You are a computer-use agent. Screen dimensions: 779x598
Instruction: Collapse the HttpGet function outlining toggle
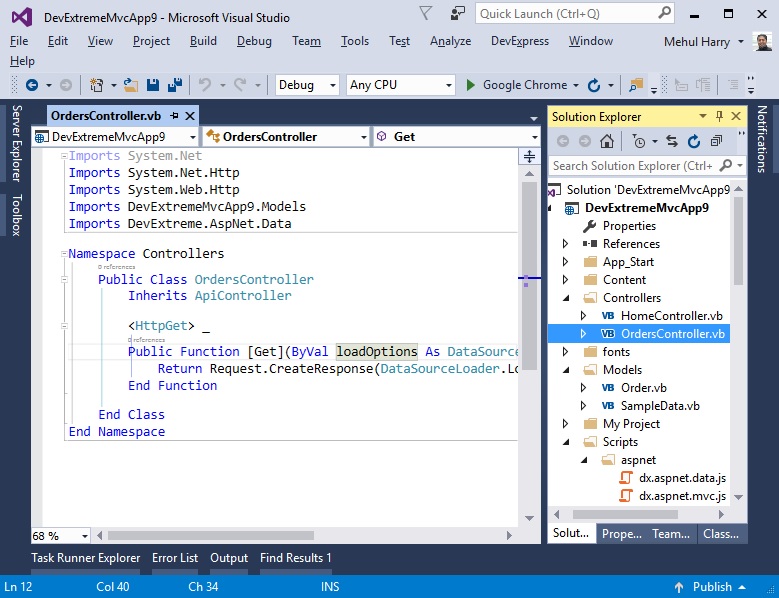pyautogui.click(x=64, y=326)
